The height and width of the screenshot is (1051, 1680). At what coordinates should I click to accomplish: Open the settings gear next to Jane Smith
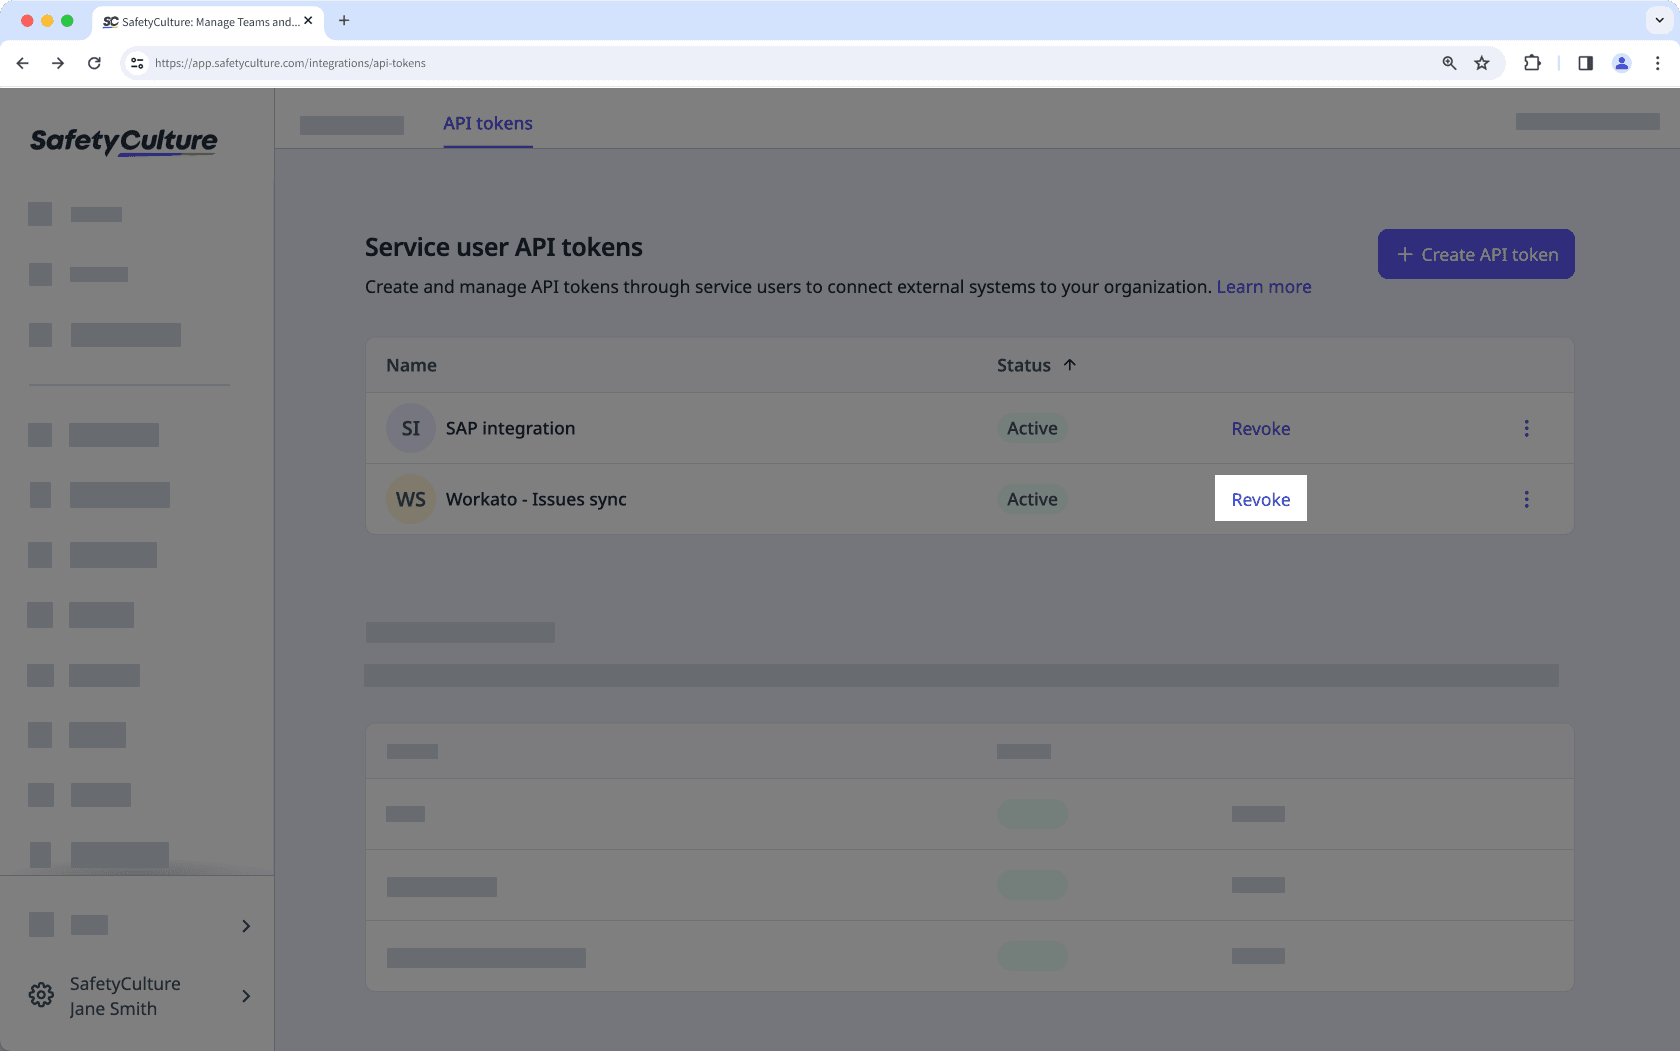tap(40, 994)
